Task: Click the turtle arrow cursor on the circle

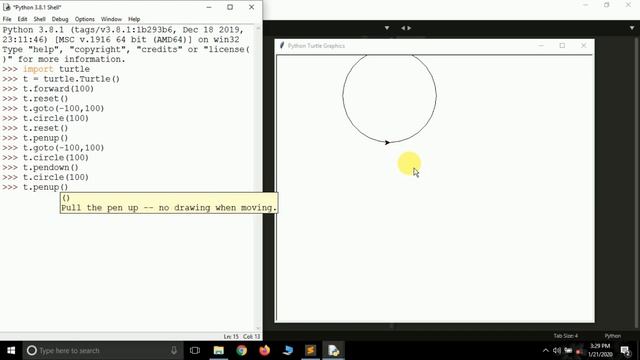Action: [387, 142]
